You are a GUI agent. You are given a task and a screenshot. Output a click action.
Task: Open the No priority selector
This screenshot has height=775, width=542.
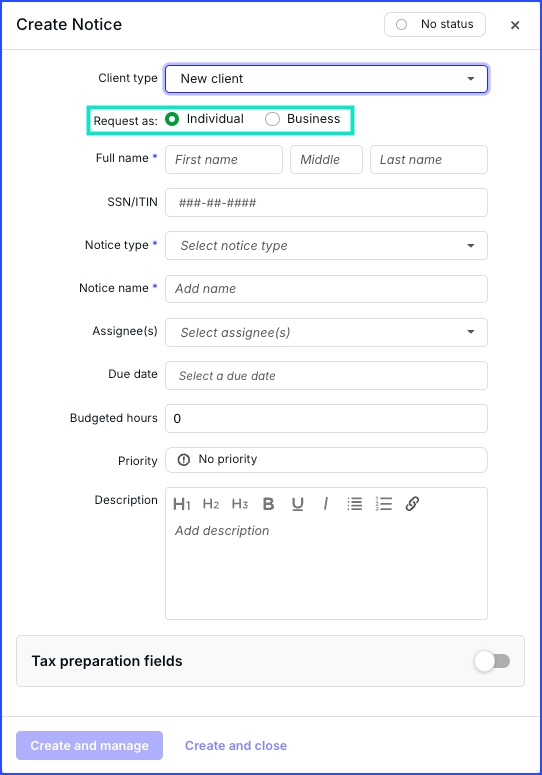pos(326,460)
